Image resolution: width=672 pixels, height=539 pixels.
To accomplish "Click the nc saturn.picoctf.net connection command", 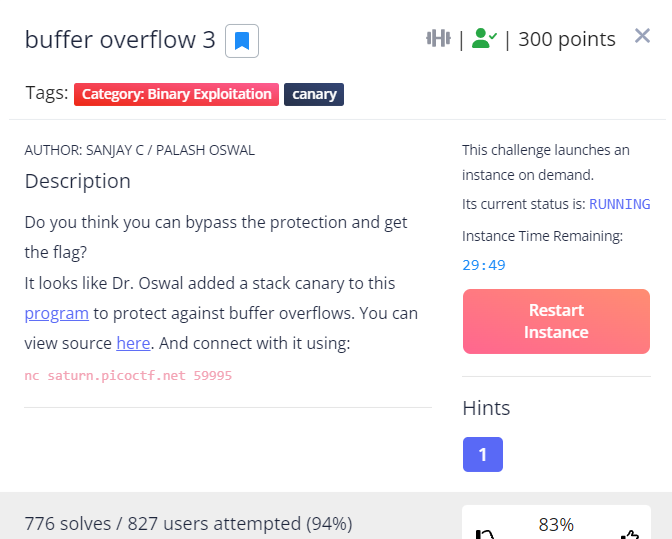I will (128, 376).
